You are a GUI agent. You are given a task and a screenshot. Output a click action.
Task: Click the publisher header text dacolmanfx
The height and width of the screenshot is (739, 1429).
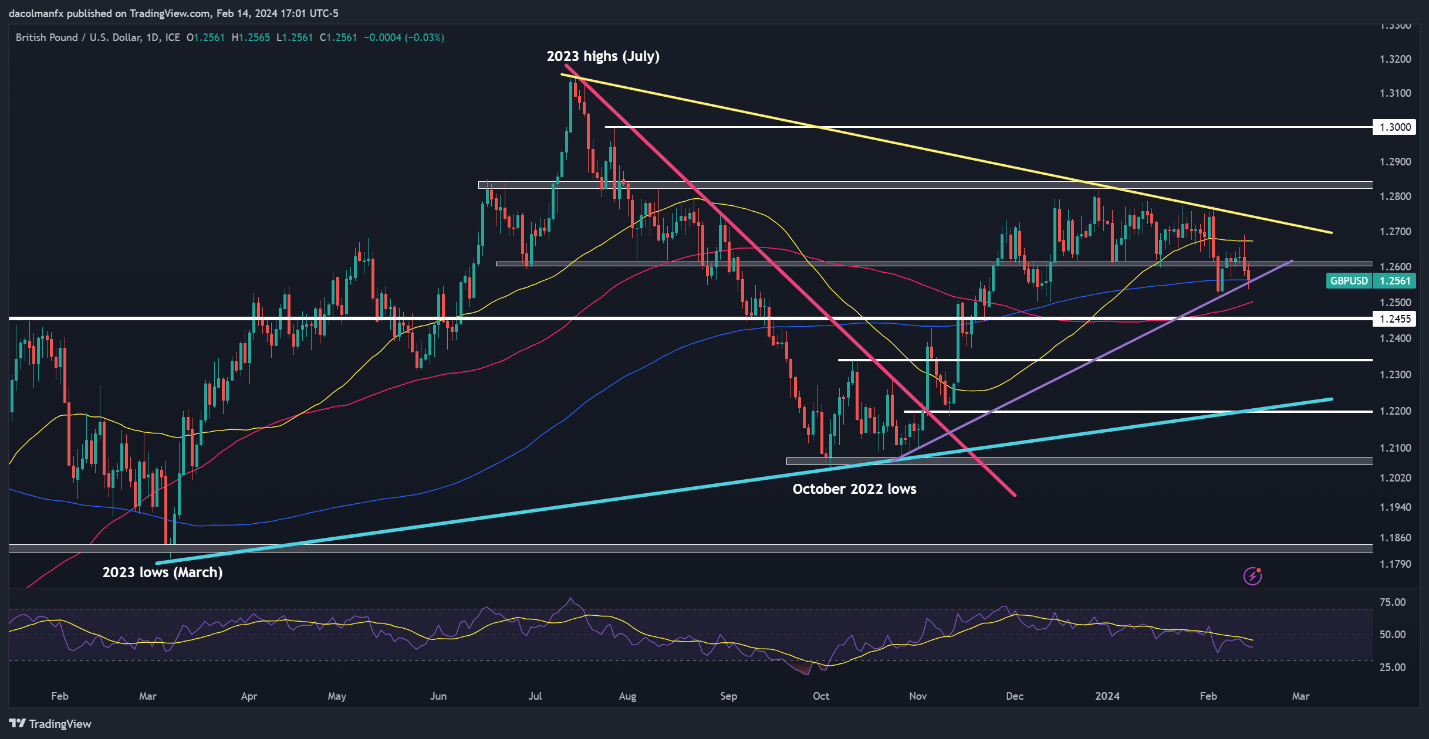coord(39,15)
